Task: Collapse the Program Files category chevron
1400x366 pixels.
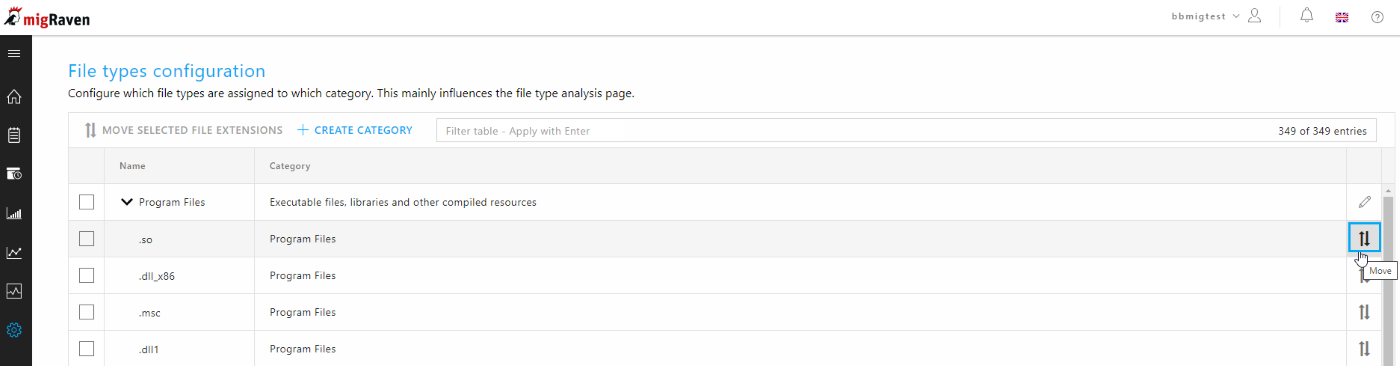Action: [x=127, y=202]
